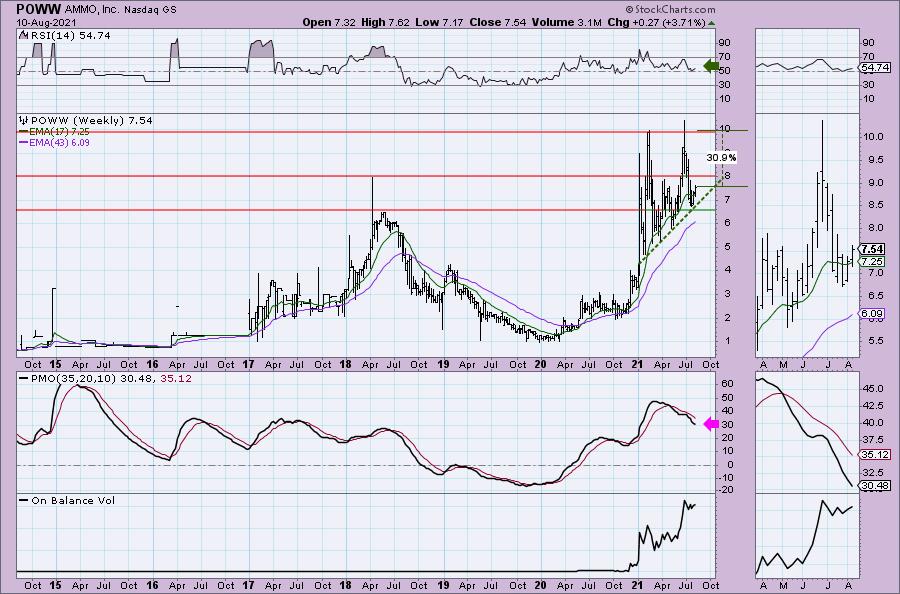900x594 pixels.
Task: Open the StockCharts.com copyright link
Action: click(670, 9)
